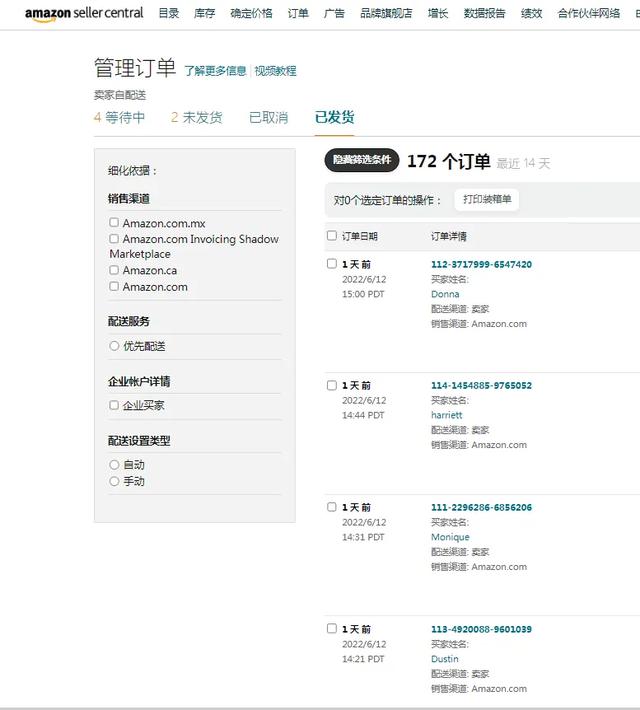Click the 卖家自配送 label
Image resolution: width=640 pixels, height=710 pixels.
pyautogui.click(x=120, y=95)
